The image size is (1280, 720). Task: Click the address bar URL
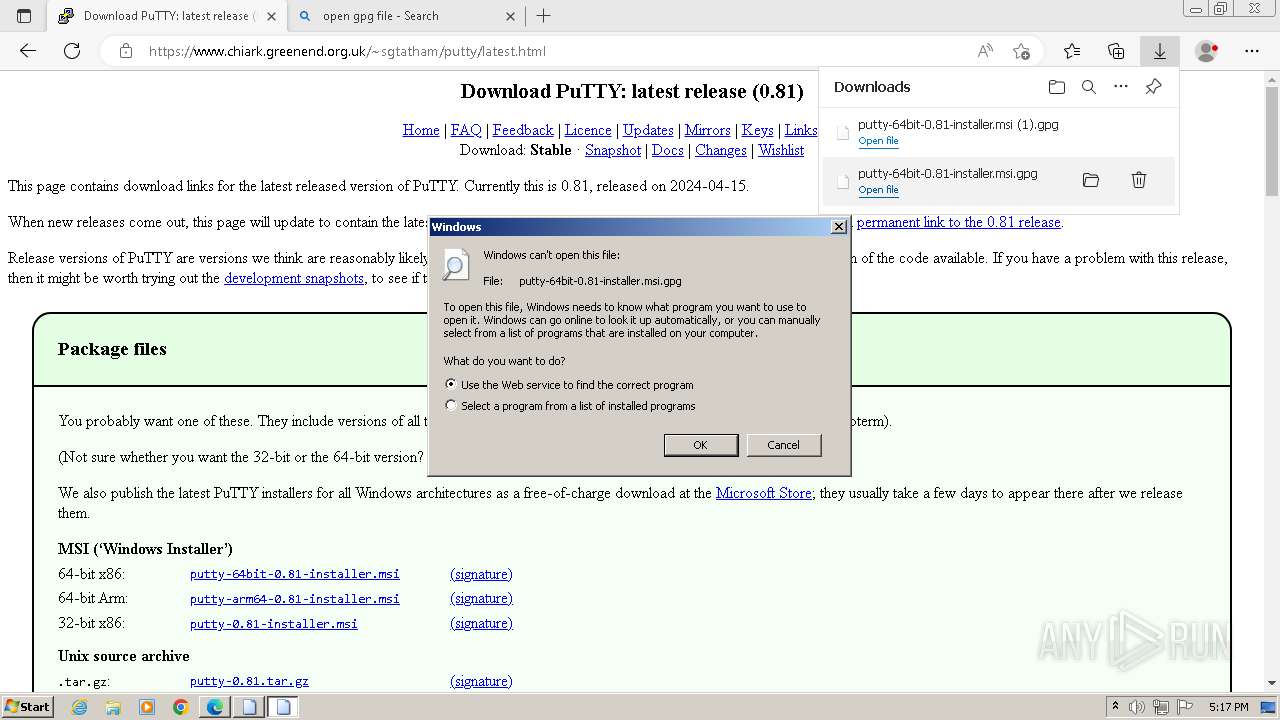[347, 51]
